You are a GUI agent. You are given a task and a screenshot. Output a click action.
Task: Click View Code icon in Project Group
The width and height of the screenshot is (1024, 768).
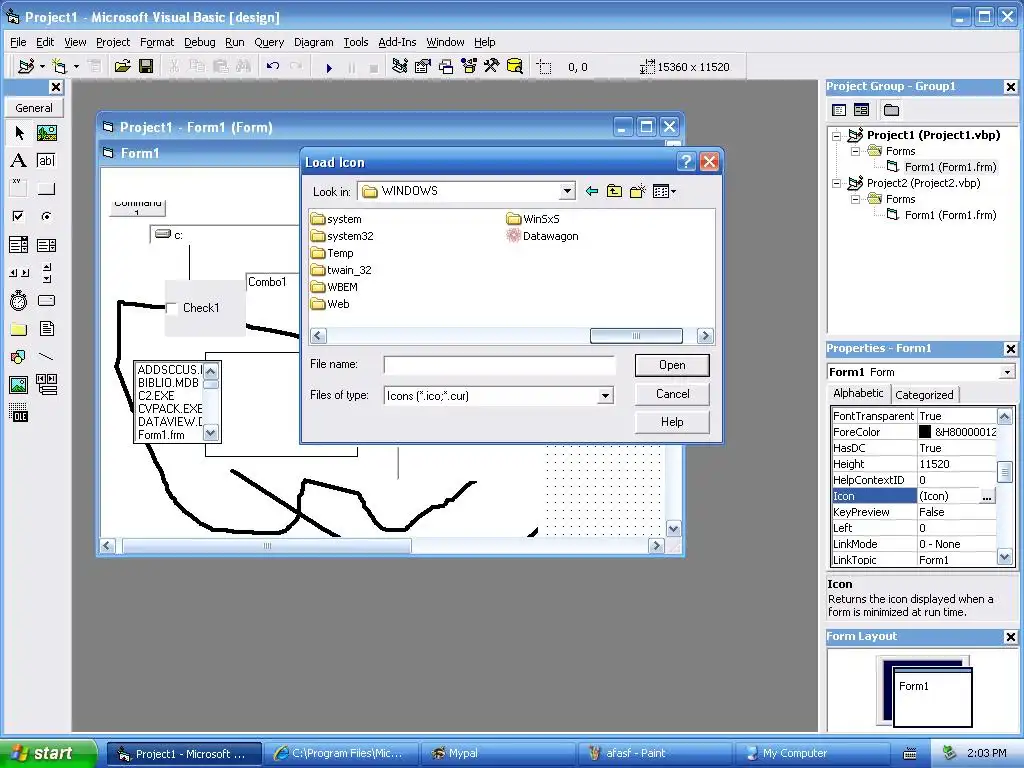839,110
